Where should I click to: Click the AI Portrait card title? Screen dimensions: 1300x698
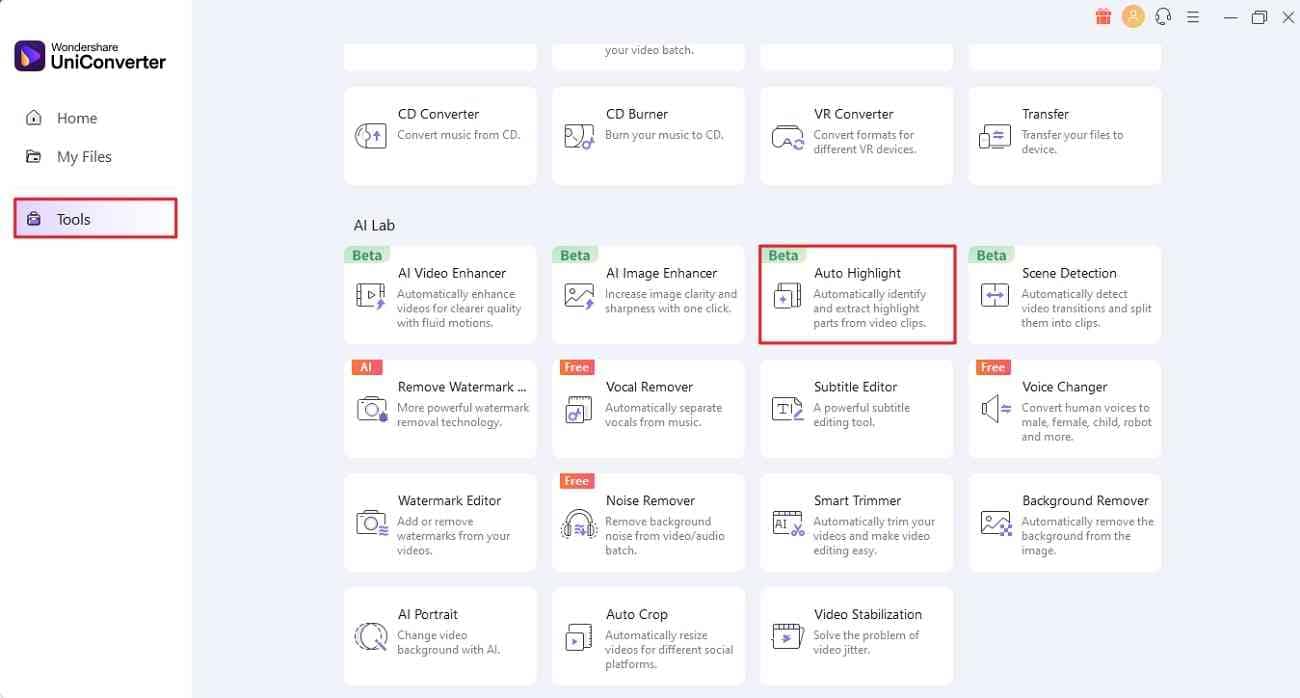[x=428, y=614]
